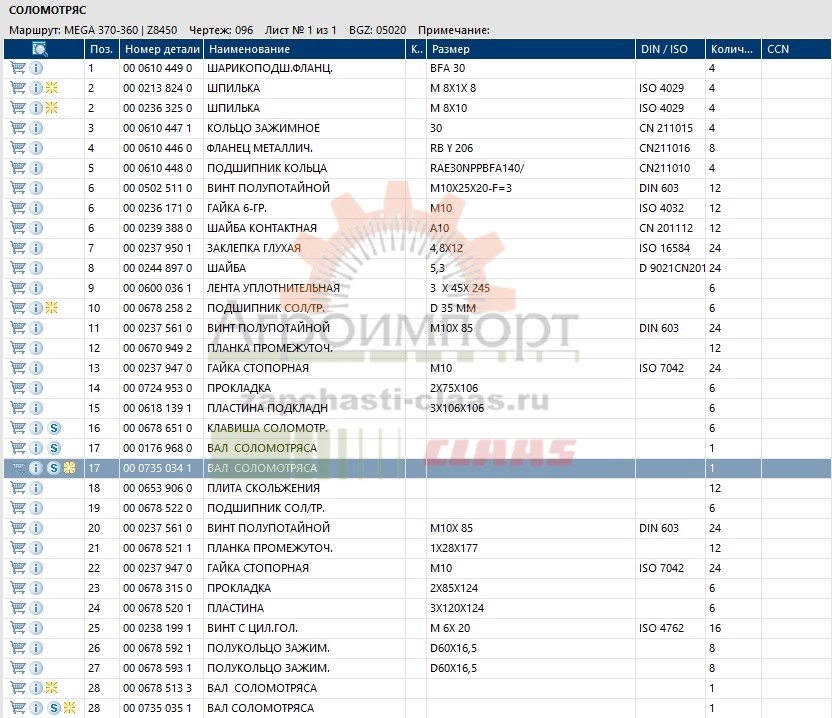Select part number 00 0678 315 0

(158, 588)
